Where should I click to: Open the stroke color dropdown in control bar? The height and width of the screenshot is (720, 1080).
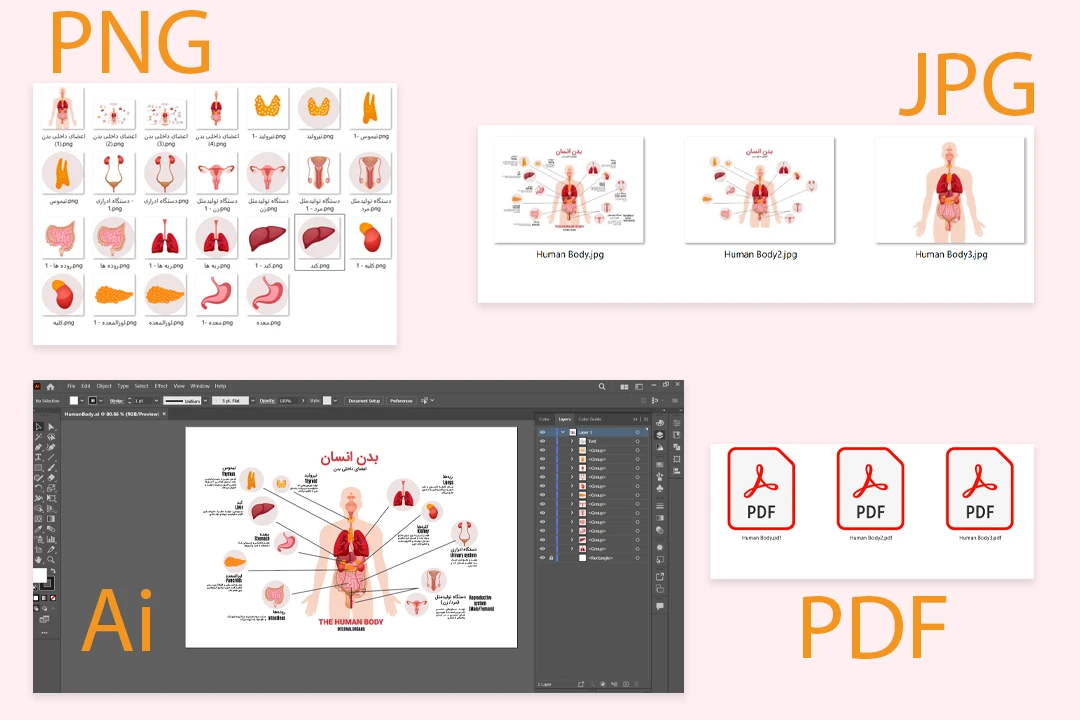click(x=101, y=400)
